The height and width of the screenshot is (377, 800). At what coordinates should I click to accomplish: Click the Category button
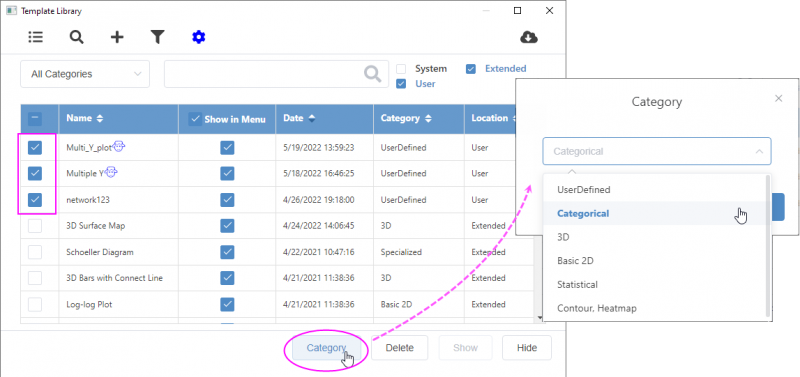point(326,348)
